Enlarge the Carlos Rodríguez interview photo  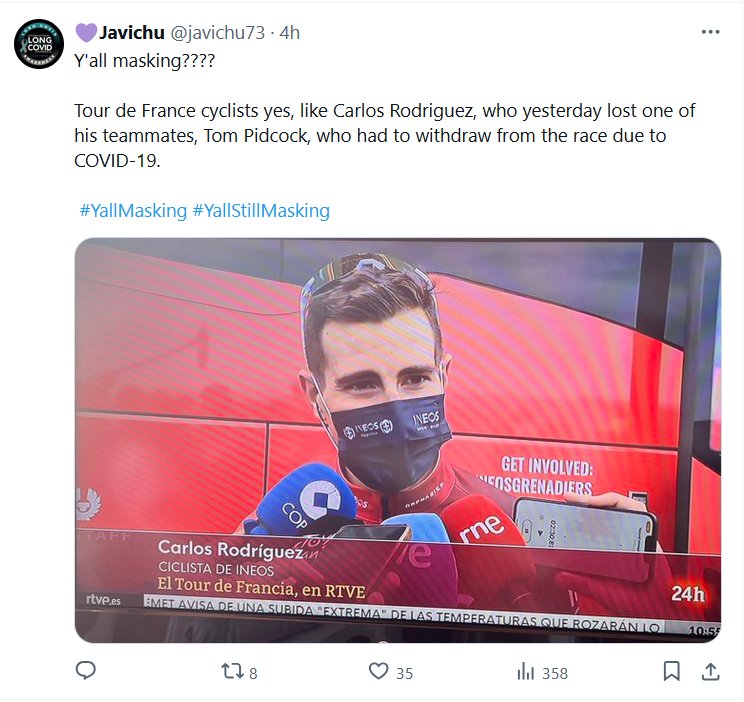click(398, 440)
